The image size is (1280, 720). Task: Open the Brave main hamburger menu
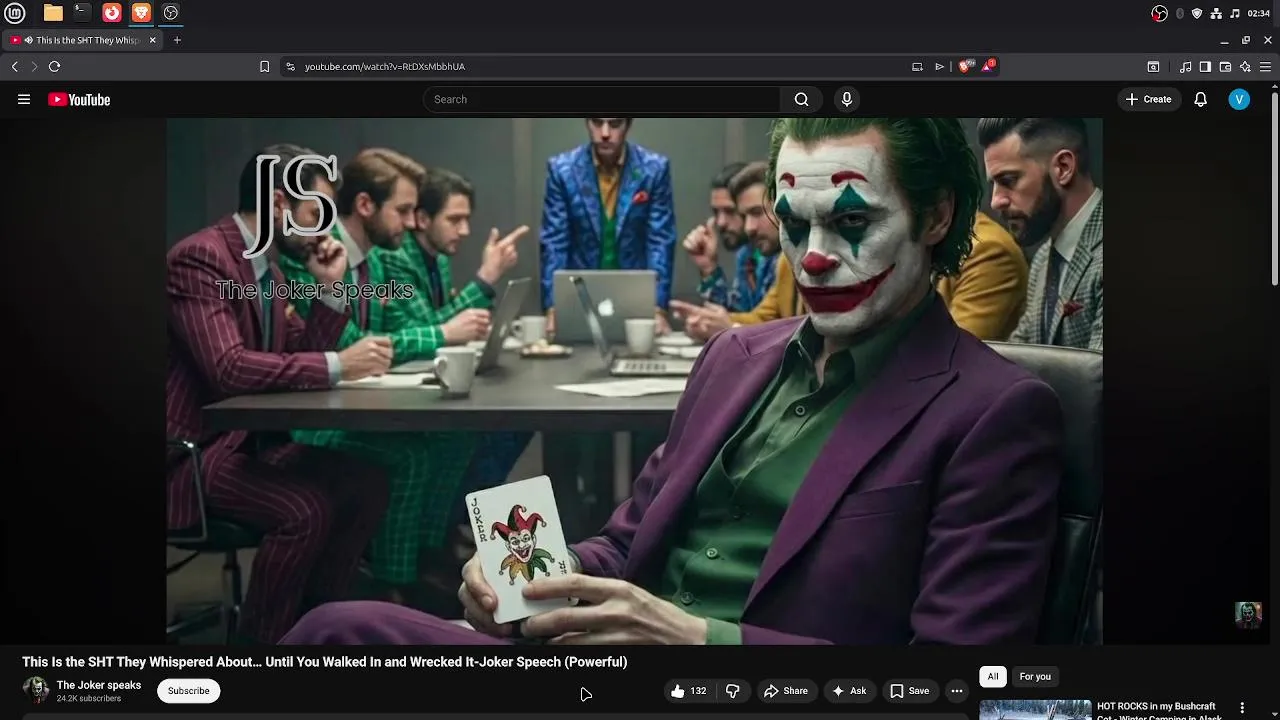[1266, 66]
